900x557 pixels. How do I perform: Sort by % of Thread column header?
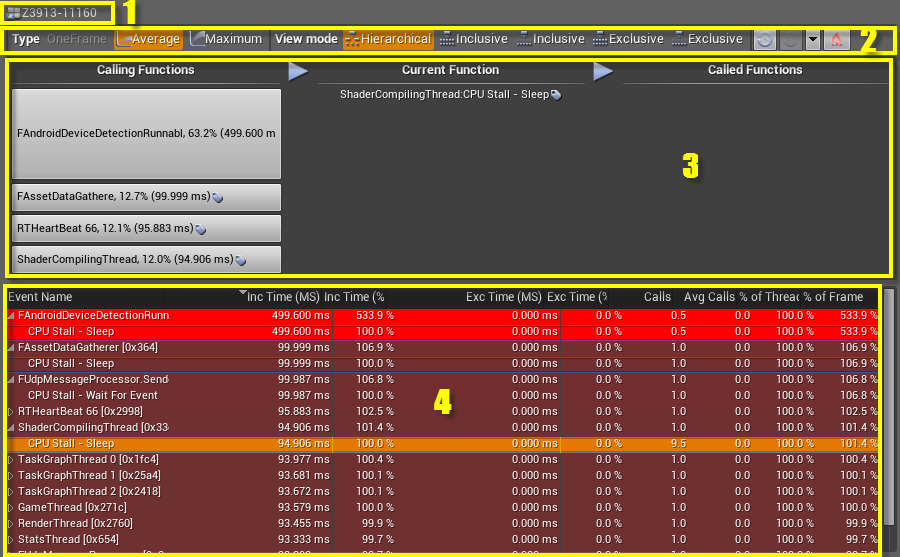pyautogui.click(x=769, y=297)
